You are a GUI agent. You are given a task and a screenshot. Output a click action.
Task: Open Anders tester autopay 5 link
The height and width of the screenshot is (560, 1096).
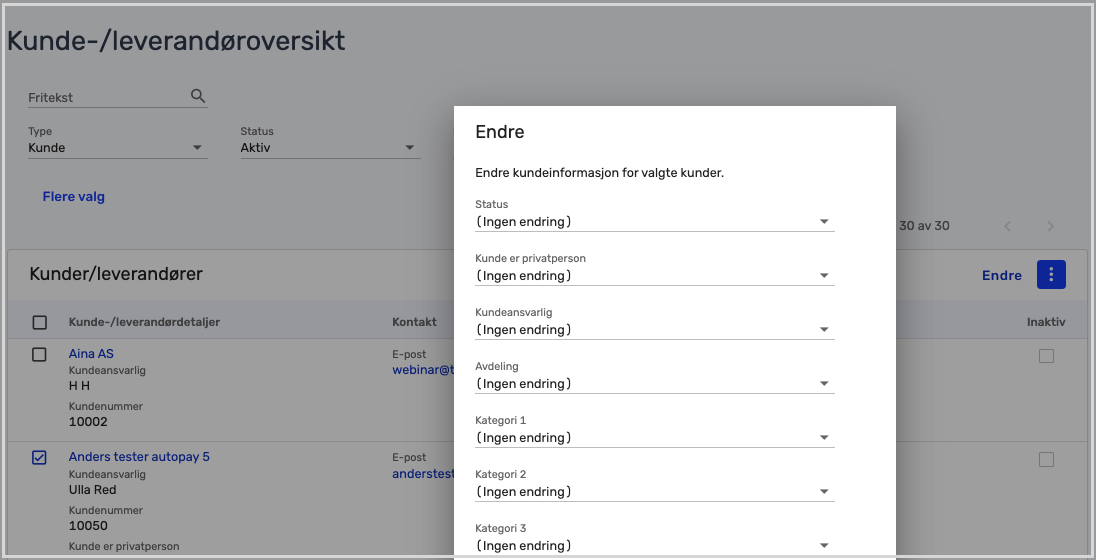pyautogui.click(x=139, y=457)
